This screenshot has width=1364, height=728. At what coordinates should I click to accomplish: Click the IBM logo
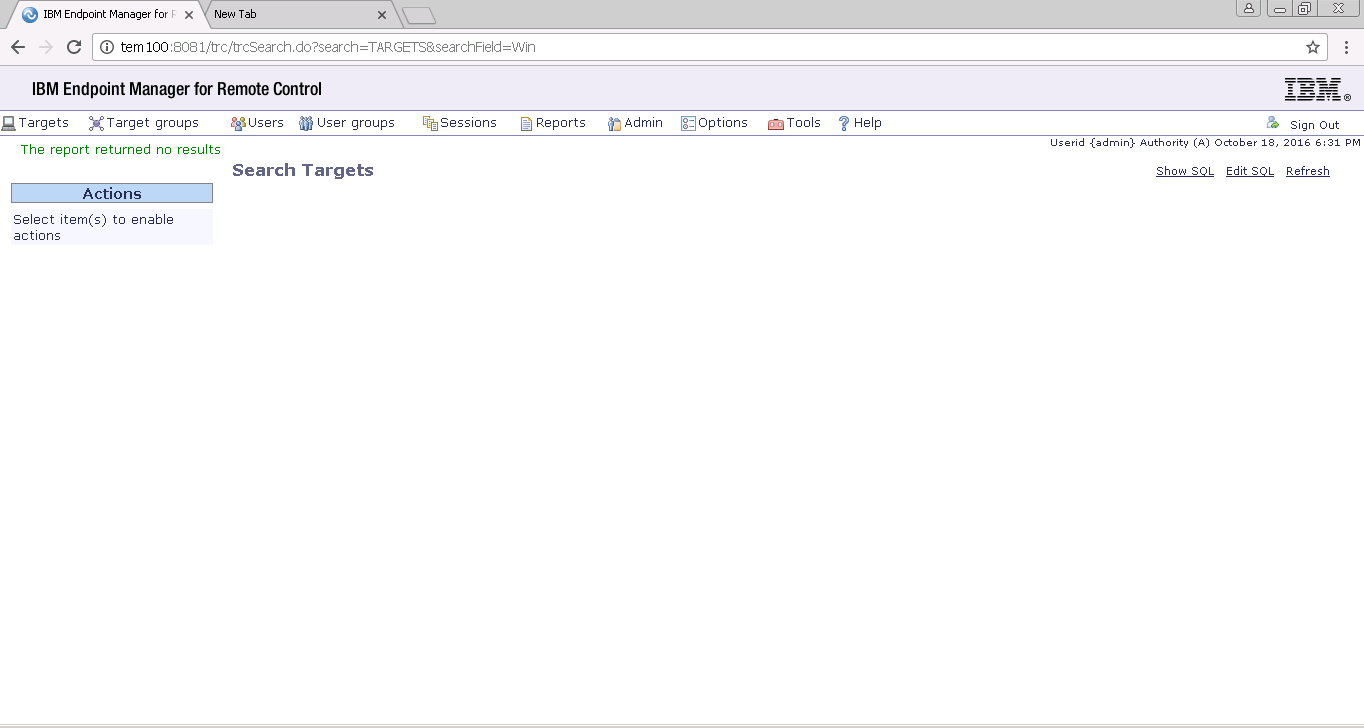click(1317, 90)
